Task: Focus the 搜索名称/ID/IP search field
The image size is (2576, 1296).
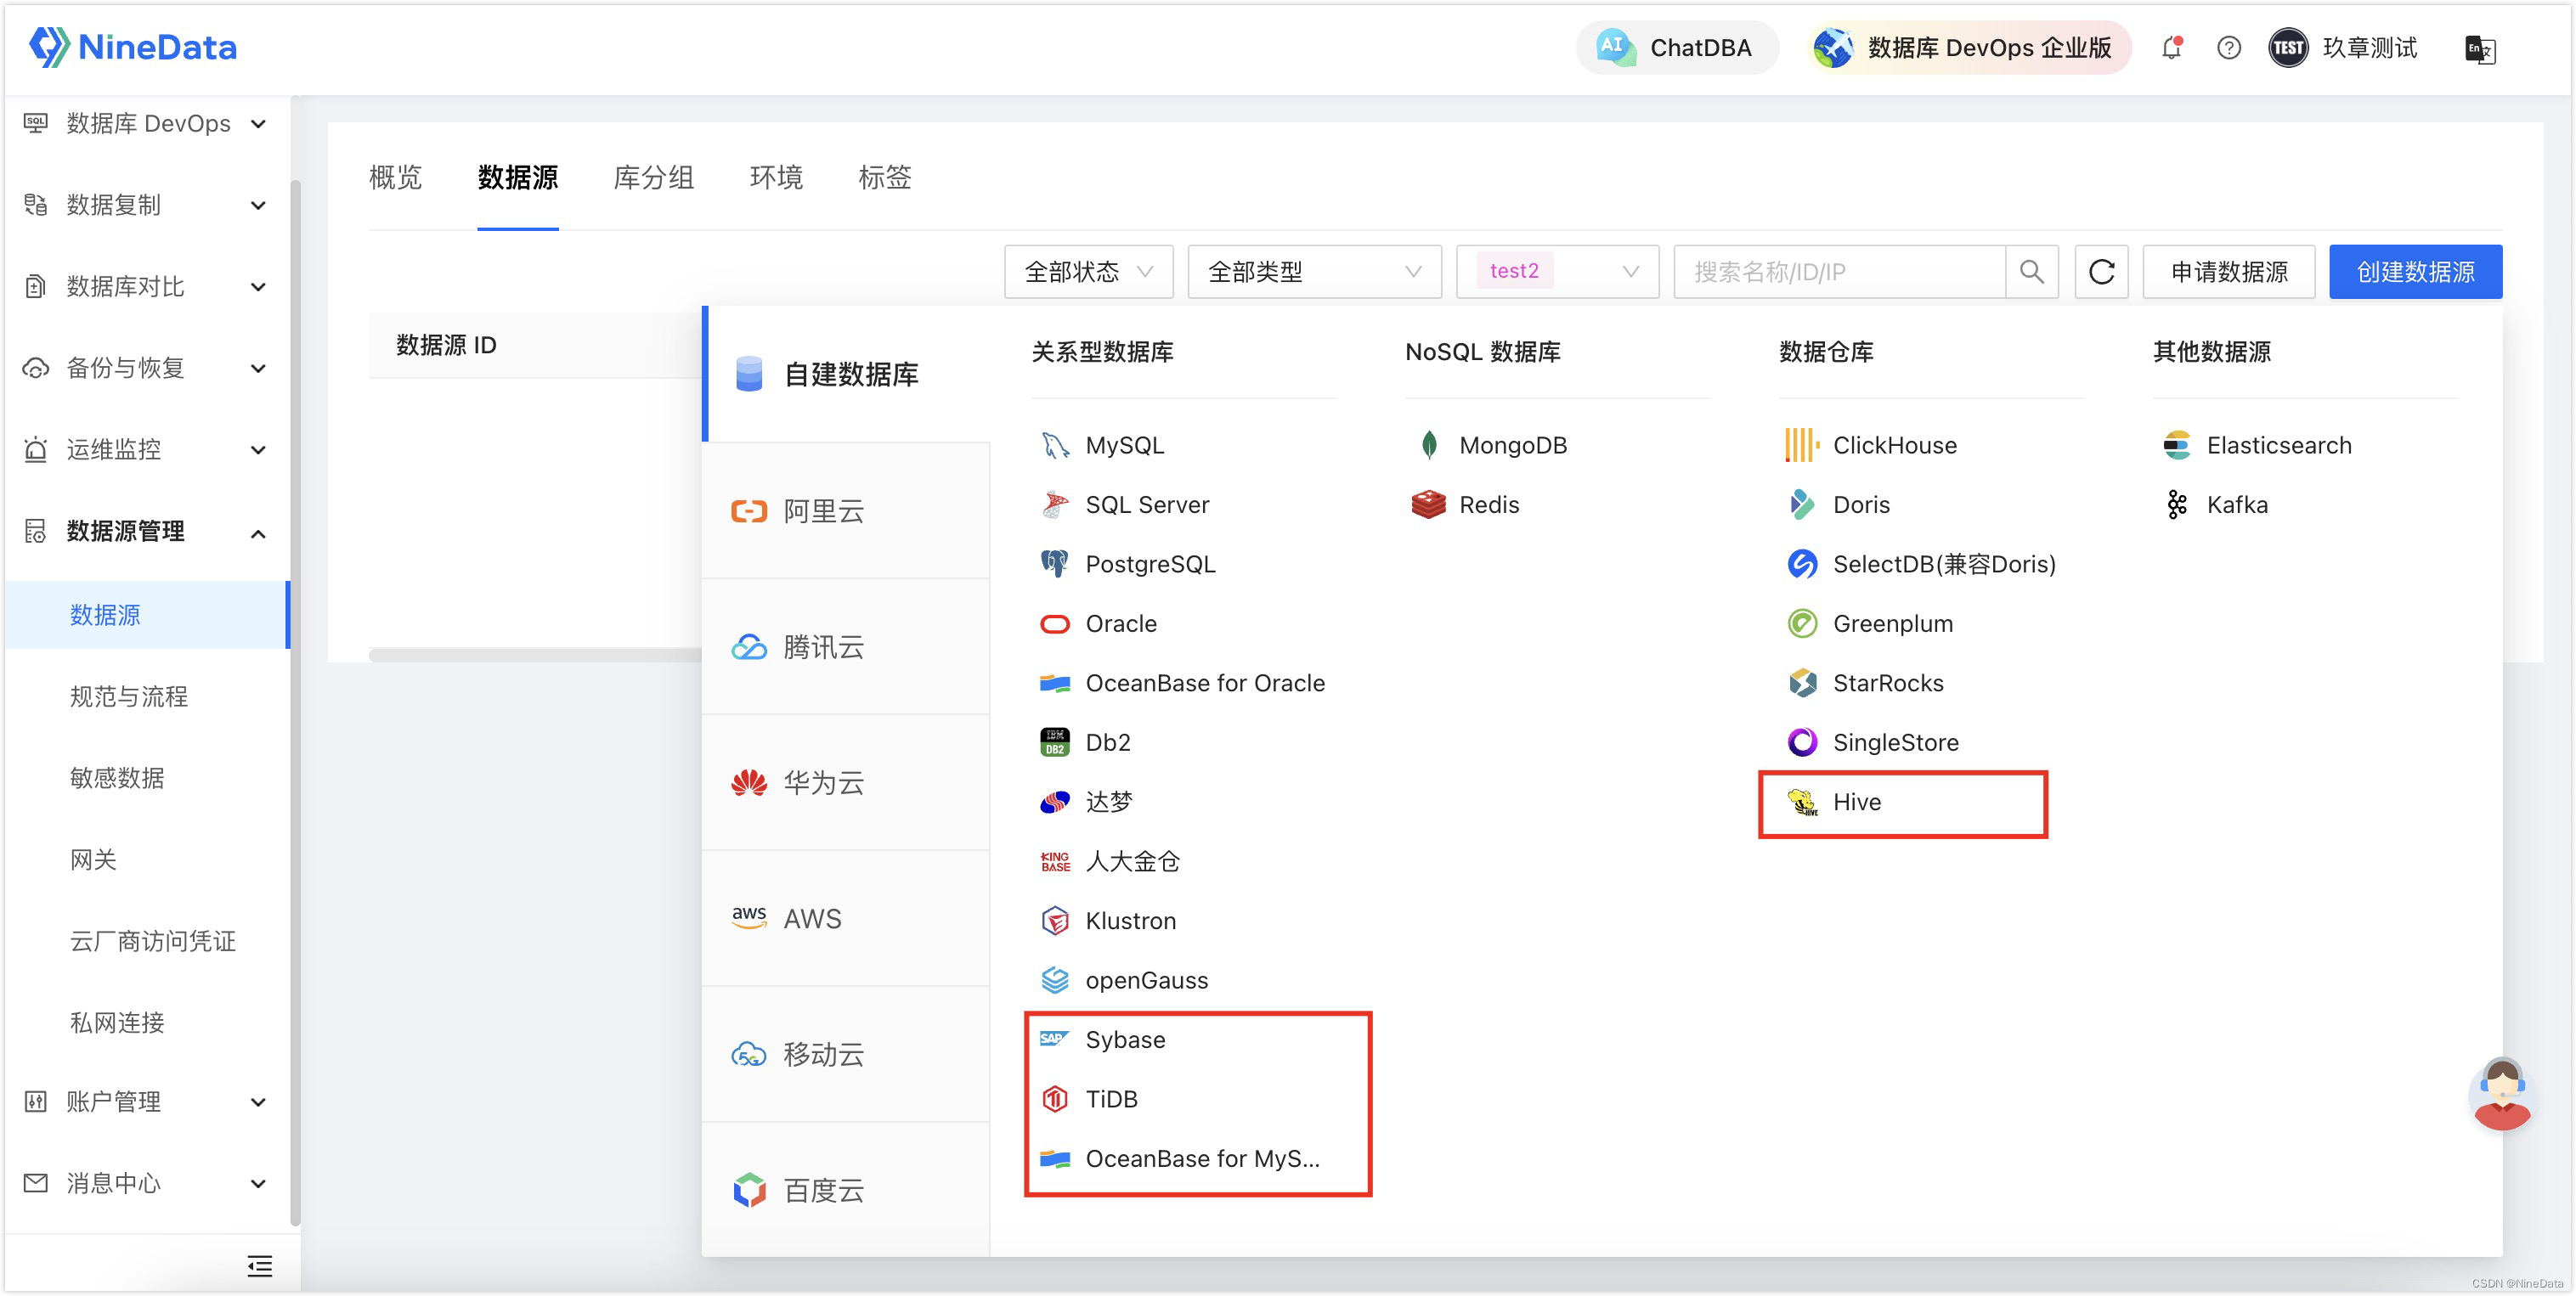Action: (1838, 272)
